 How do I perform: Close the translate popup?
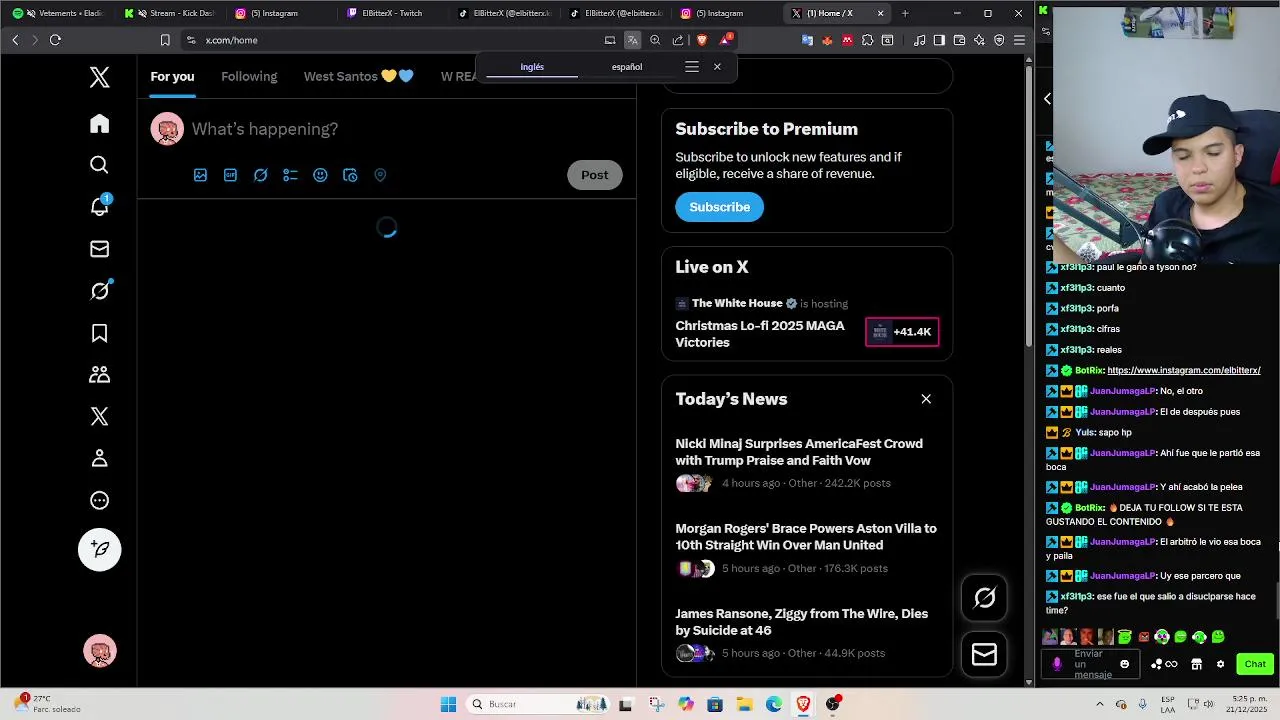[x=717, y=67]
